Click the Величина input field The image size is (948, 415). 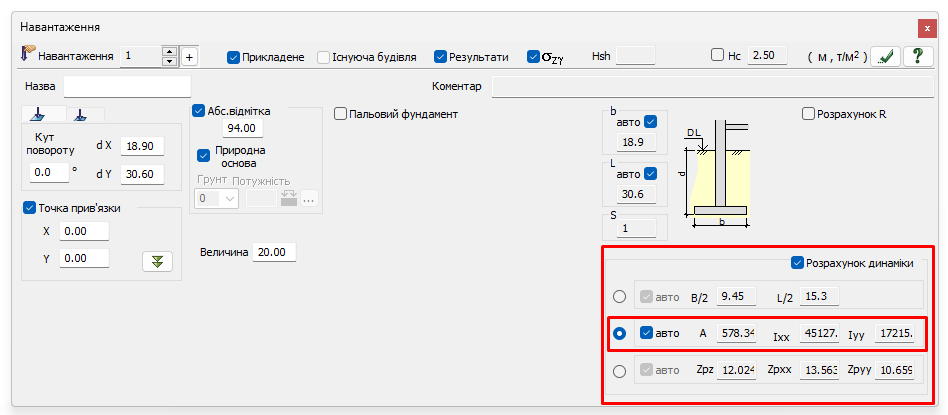pos(274,252)
